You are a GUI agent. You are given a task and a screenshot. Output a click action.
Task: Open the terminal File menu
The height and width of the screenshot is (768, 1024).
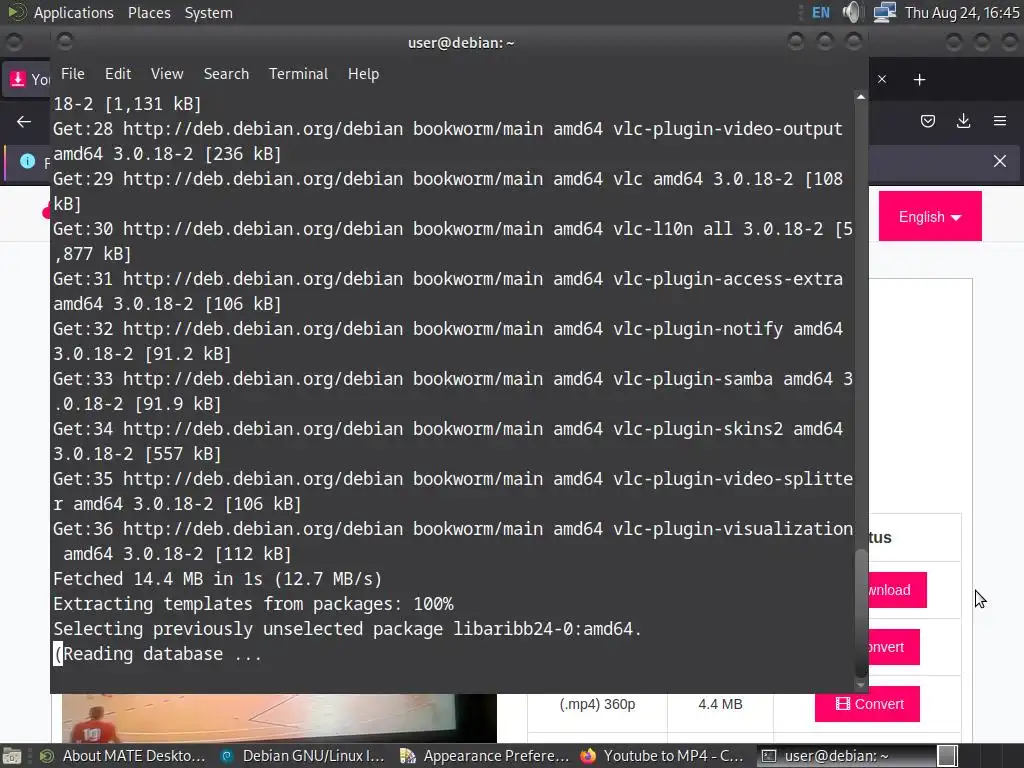click(72, 74)
